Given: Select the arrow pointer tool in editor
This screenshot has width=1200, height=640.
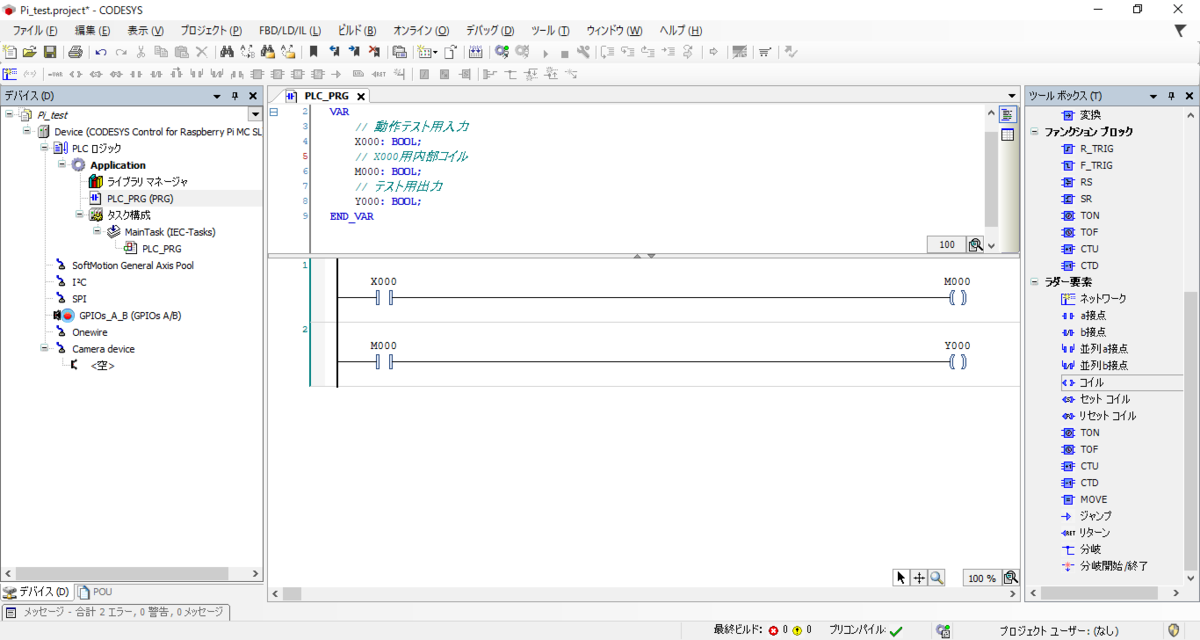Looking at the screenshot, I should tap(901, 578).
